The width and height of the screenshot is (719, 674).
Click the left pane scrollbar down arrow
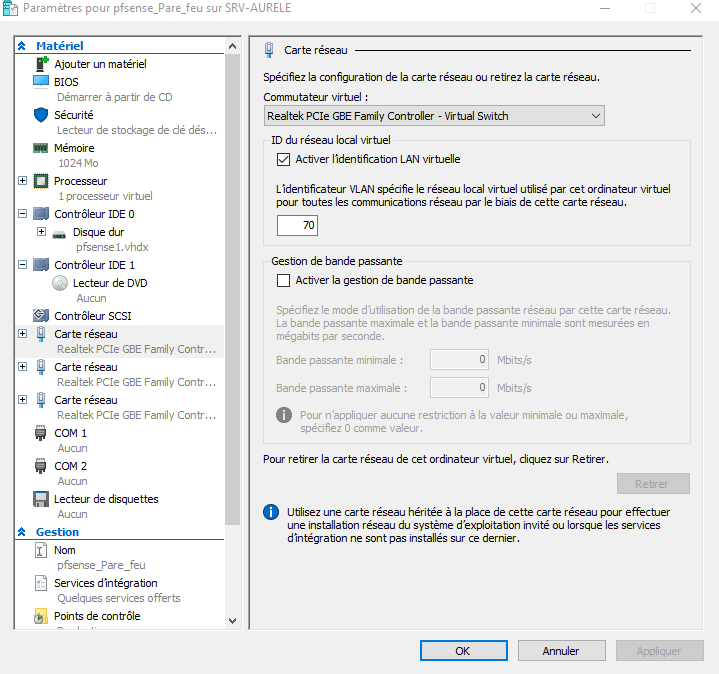pos(233,619)
